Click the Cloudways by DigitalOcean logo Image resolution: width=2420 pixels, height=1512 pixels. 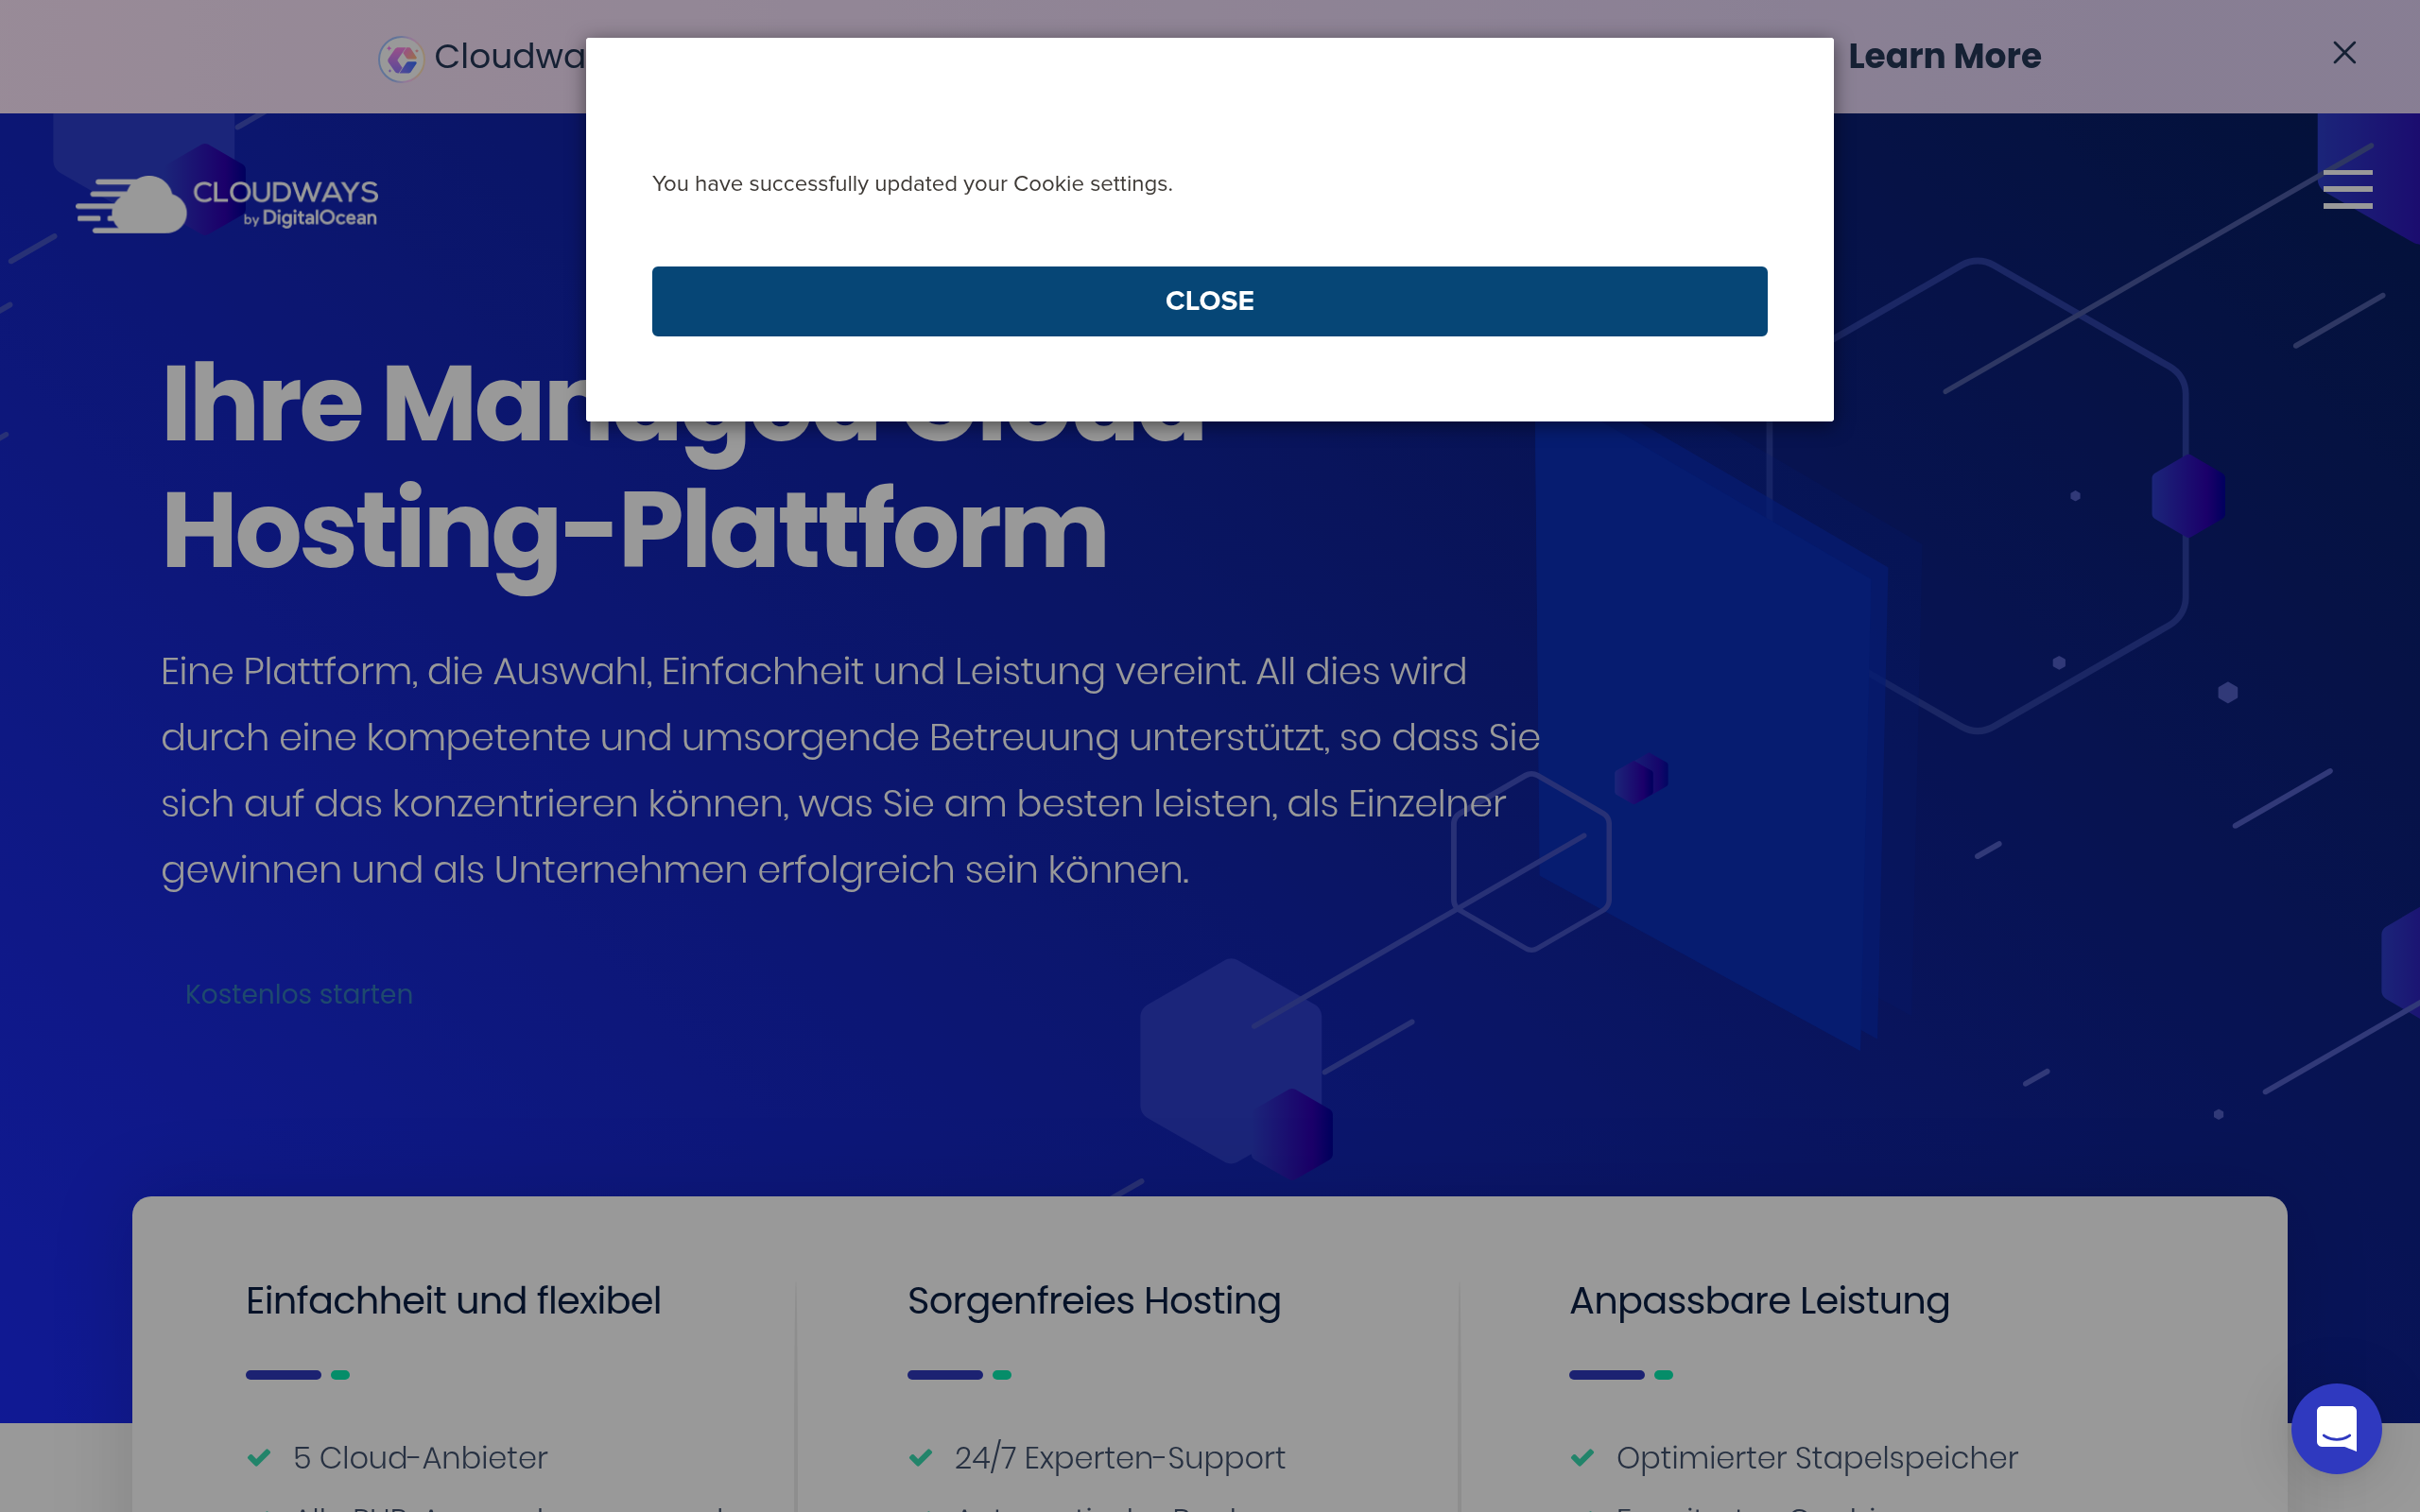point(227,204)
